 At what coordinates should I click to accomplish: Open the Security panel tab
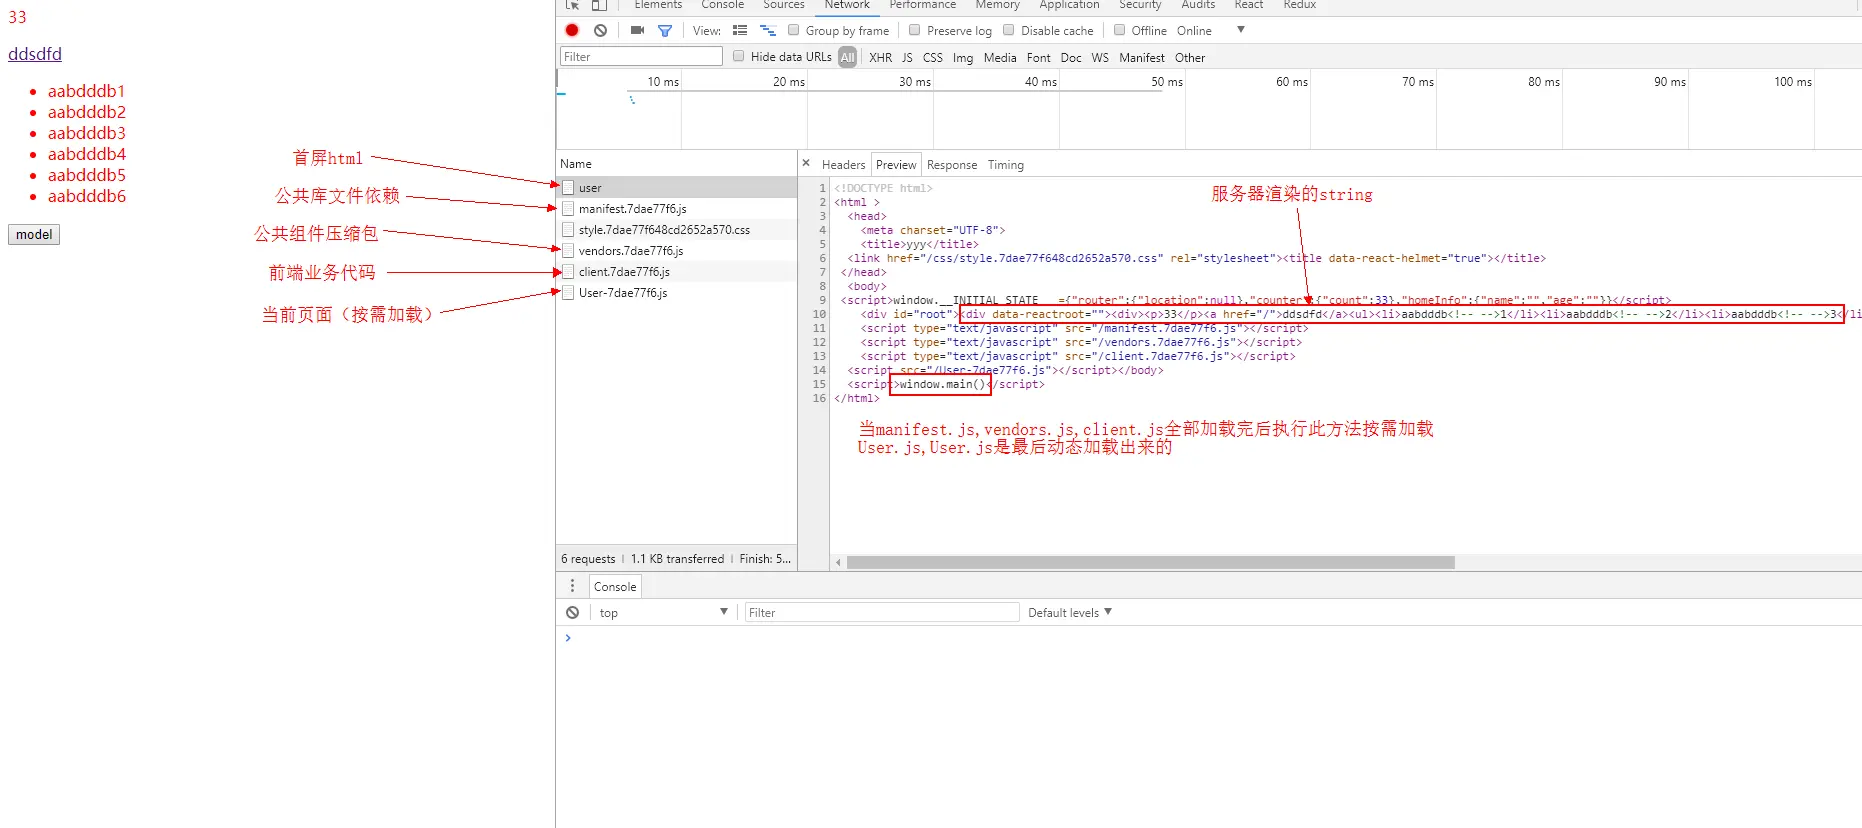[x=1140, y=5]
